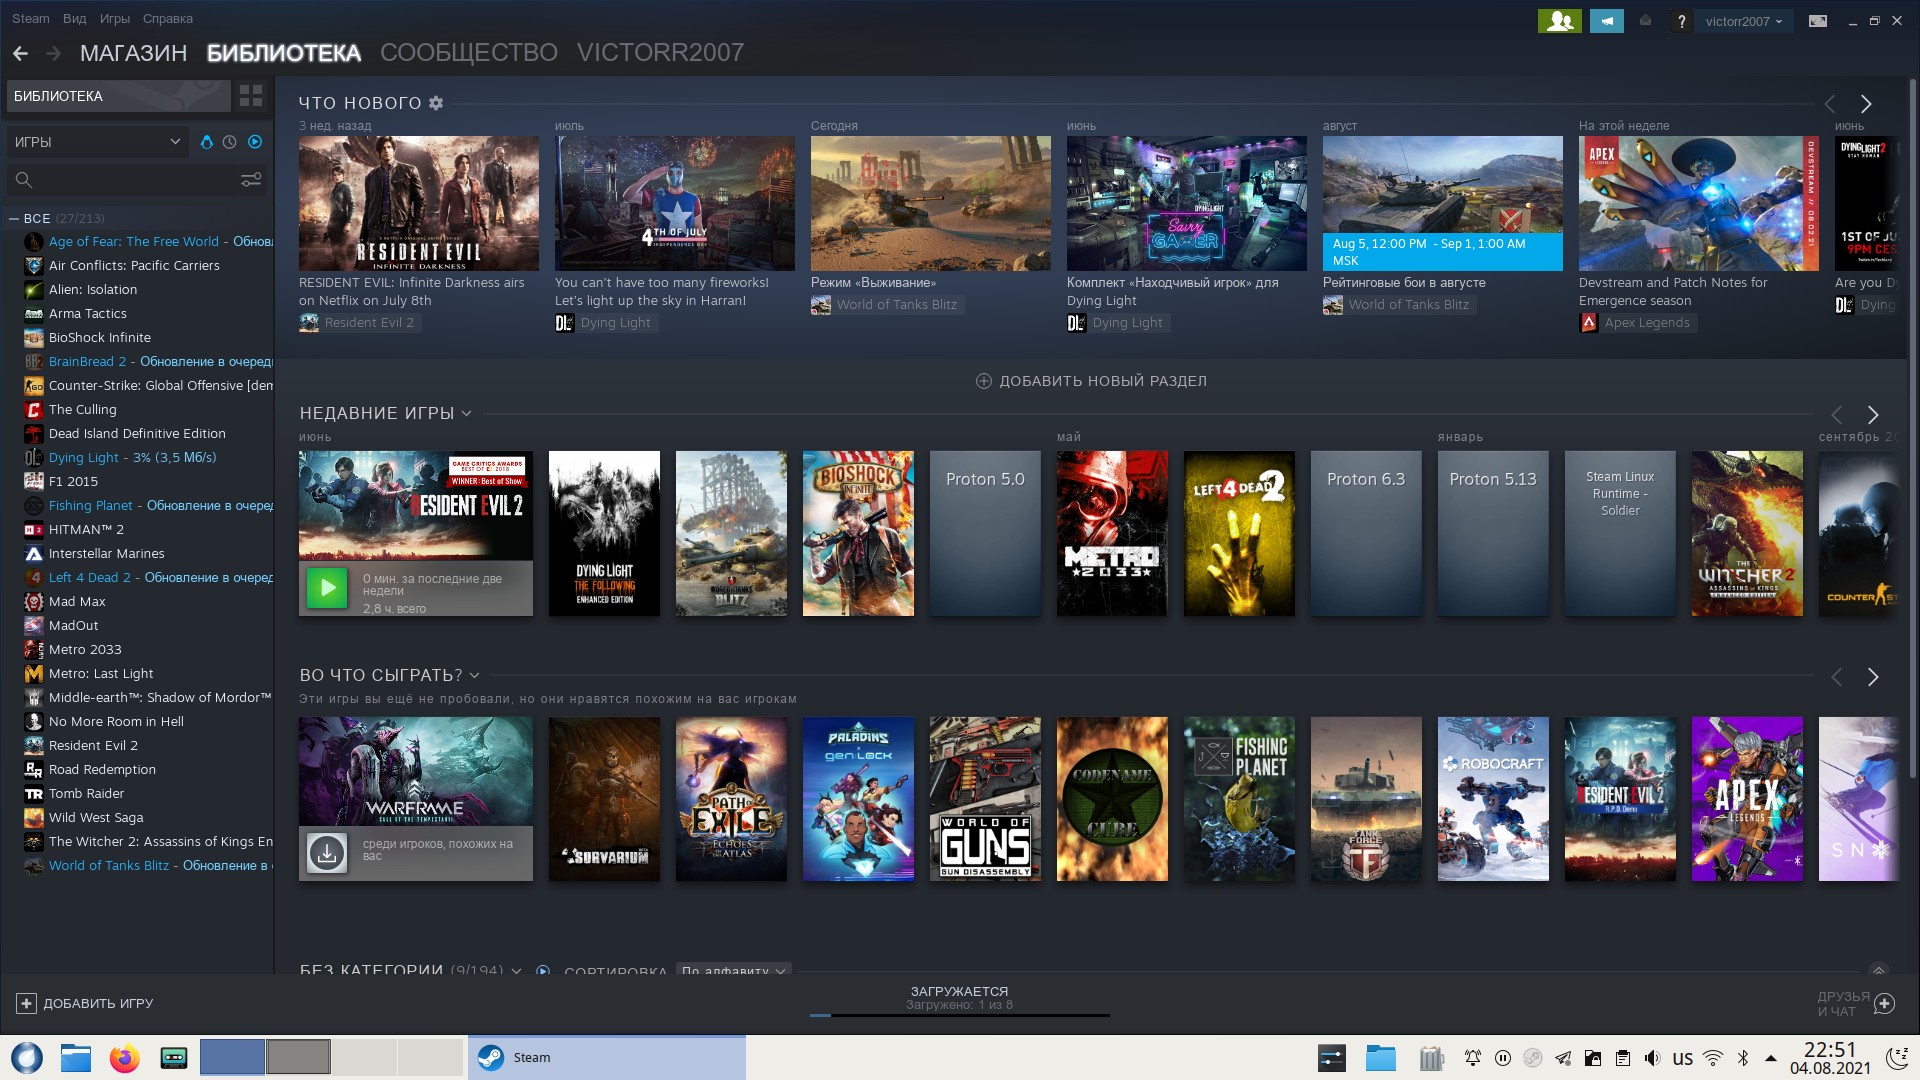Image resolution: width=1920 pixels, height=1080 pixels.
Task: Collapse the ВСЕ games category
Action: [x=14, y=218]
